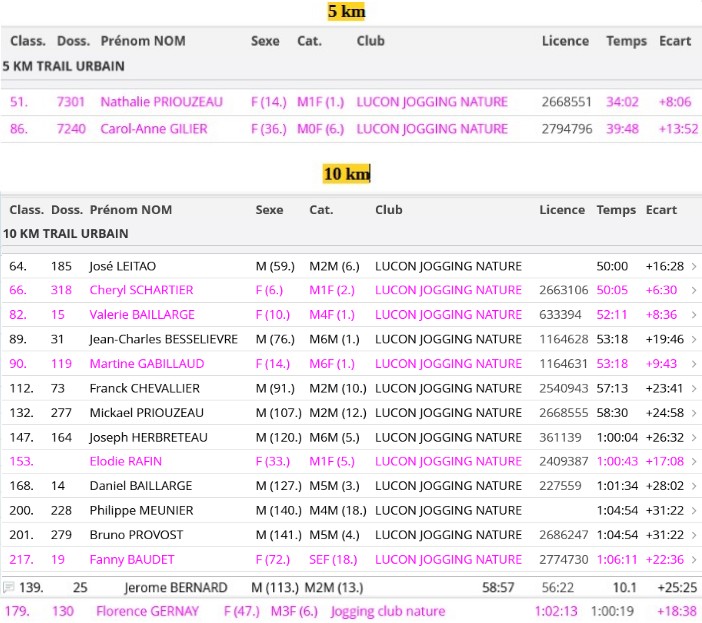The height and width of the screenshot is (623, 702).
Task: Click chevron at end of Franck CHEVALLIER row
Action: click(x=693, y=388)
